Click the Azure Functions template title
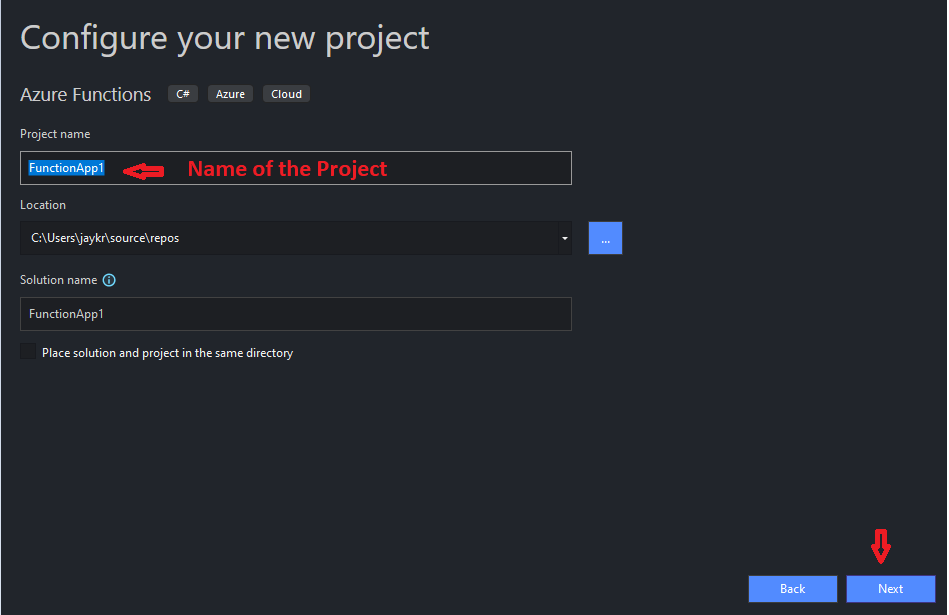Viewport: 949px width, 615px height. pos(86,95)
